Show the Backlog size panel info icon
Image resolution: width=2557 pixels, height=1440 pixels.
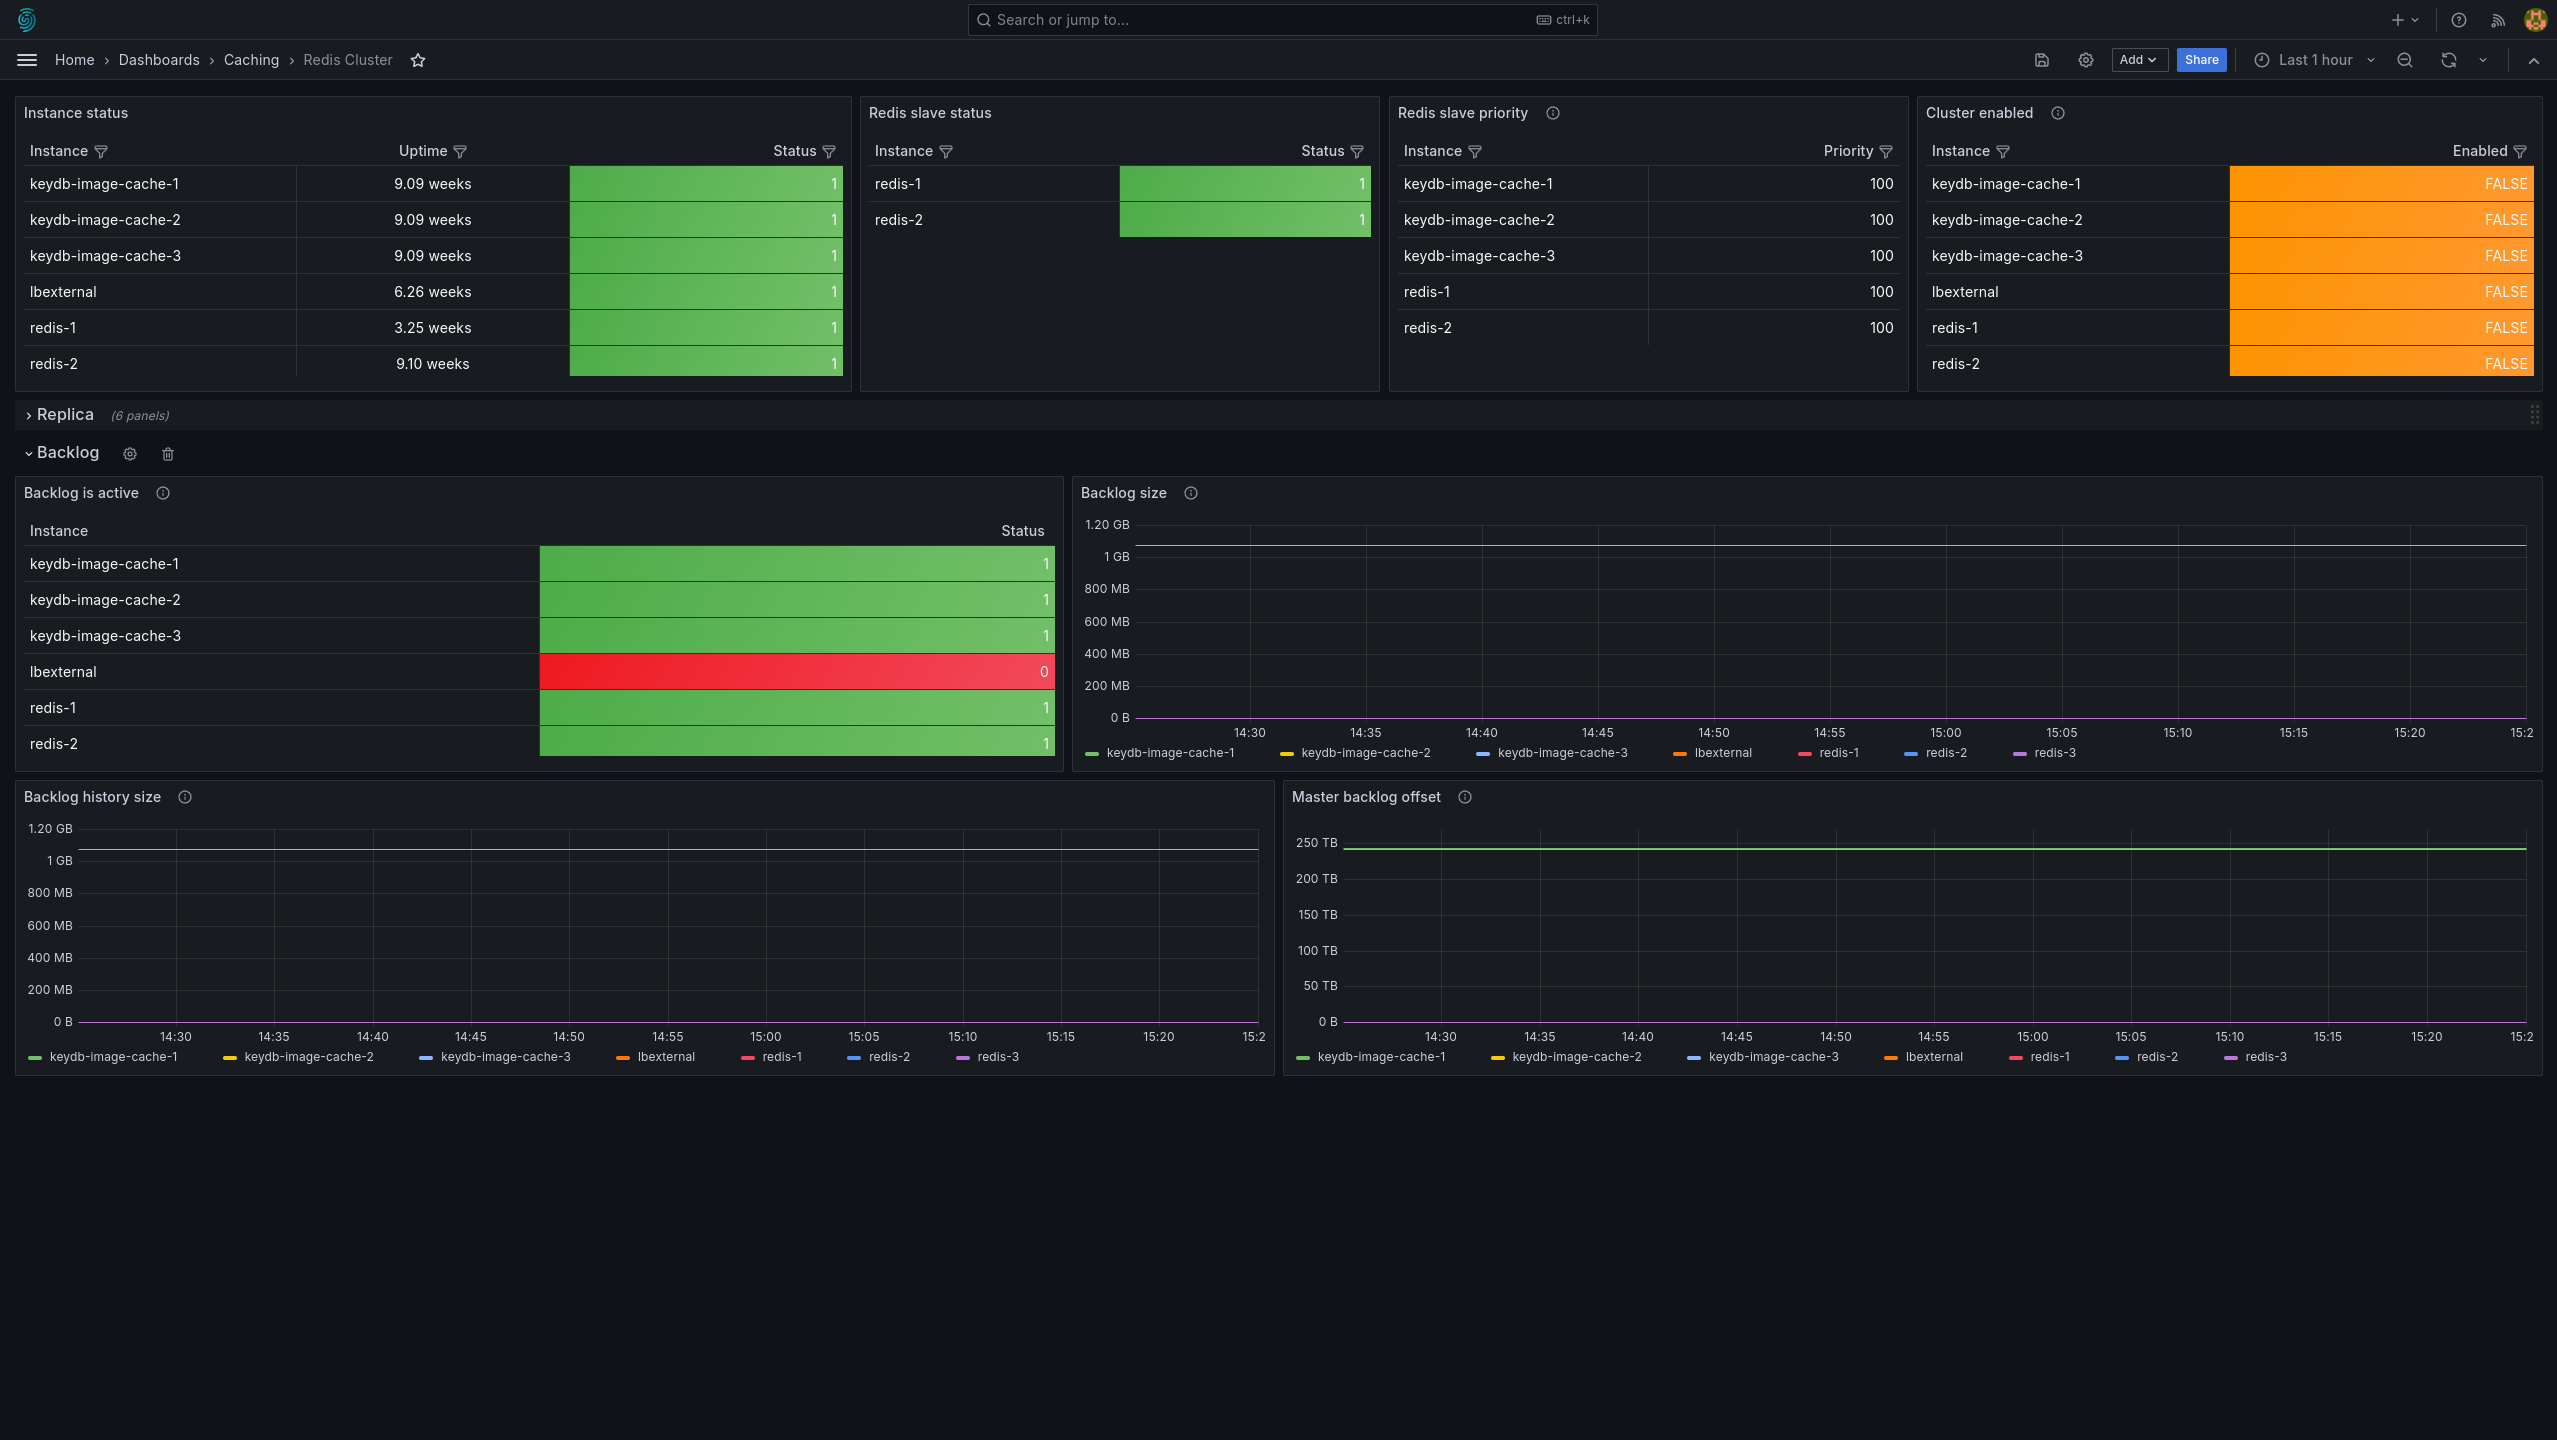[1191, 493]
